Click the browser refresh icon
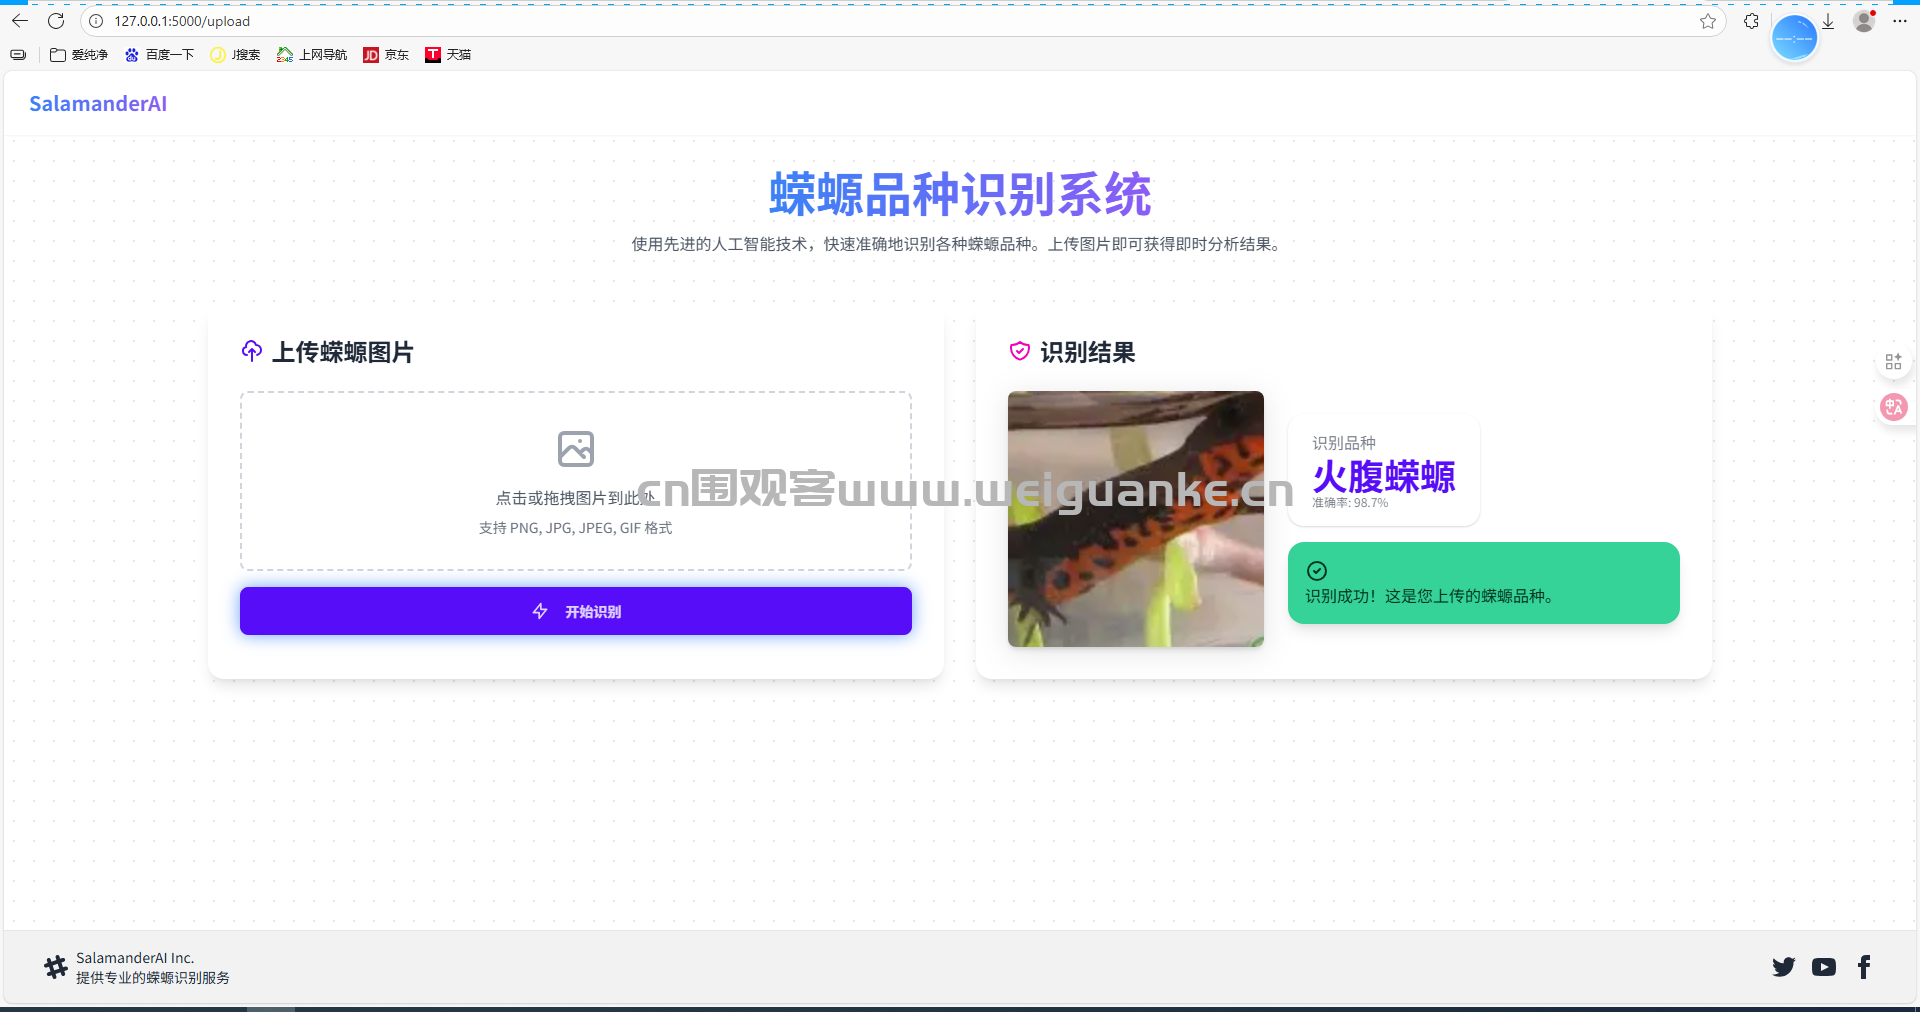The width and height of the screenshot is (1920, 1012). pos(56,21)
